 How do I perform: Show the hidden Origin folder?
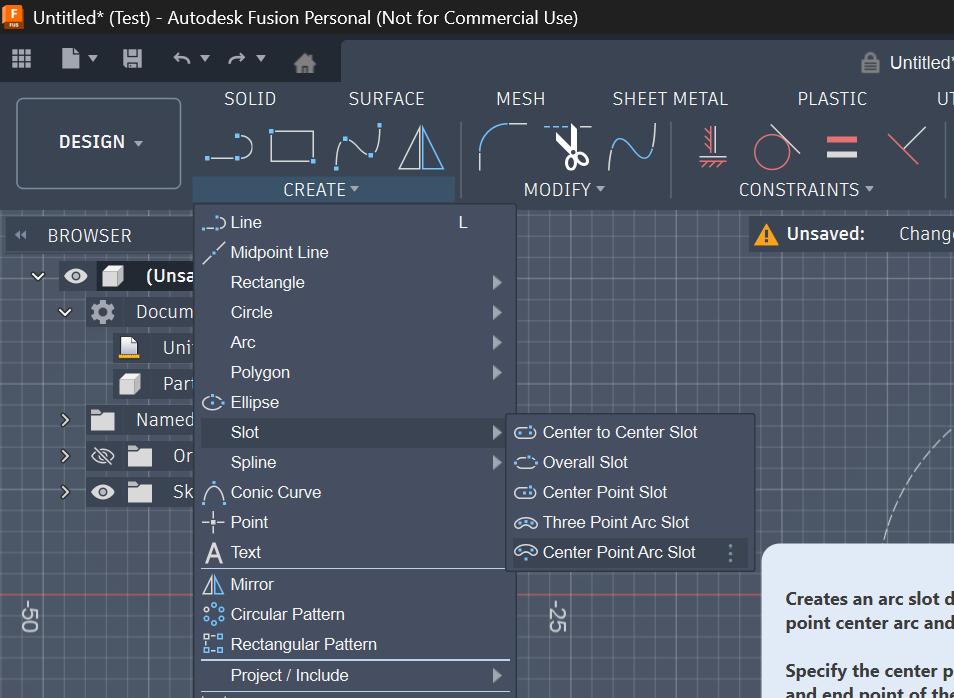pos(102,456)
